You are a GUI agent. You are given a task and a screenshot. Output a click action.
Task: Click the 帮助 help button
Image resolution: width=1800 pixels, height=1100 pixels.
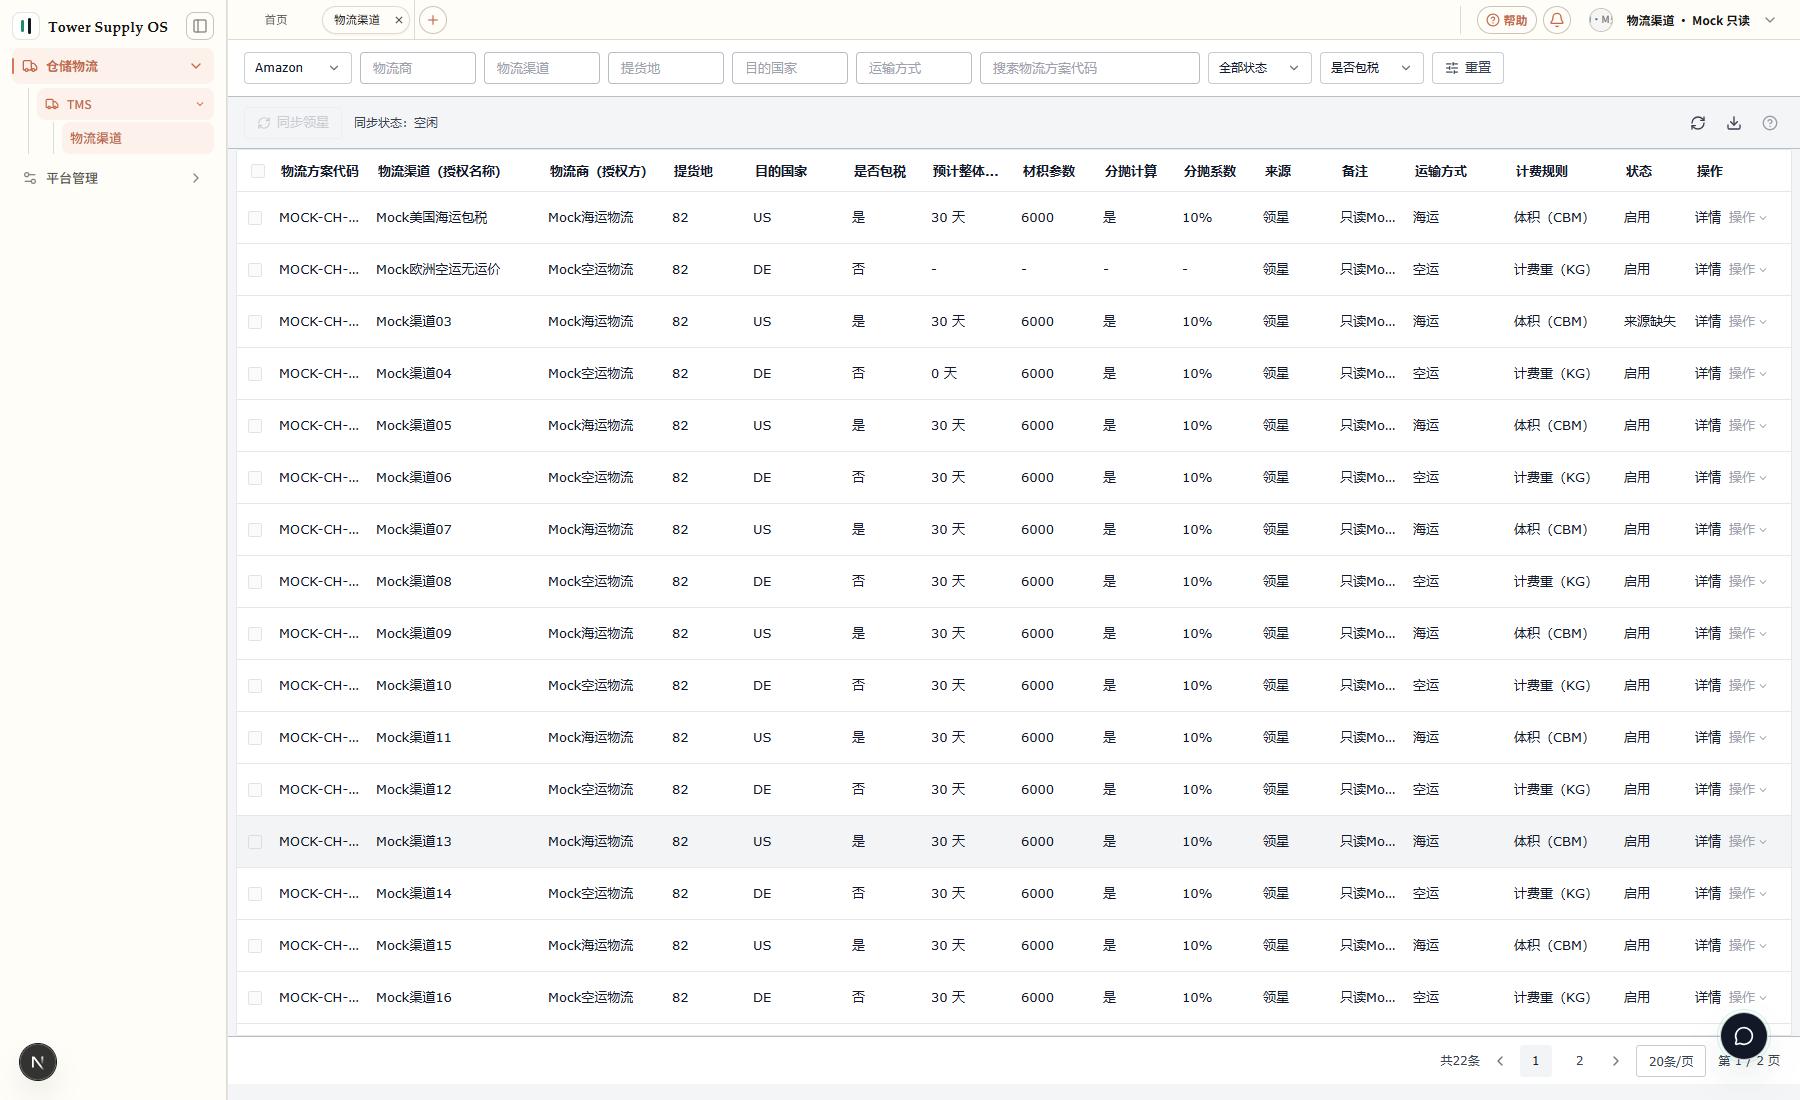pyautogui.click(x=1507, y=20)
